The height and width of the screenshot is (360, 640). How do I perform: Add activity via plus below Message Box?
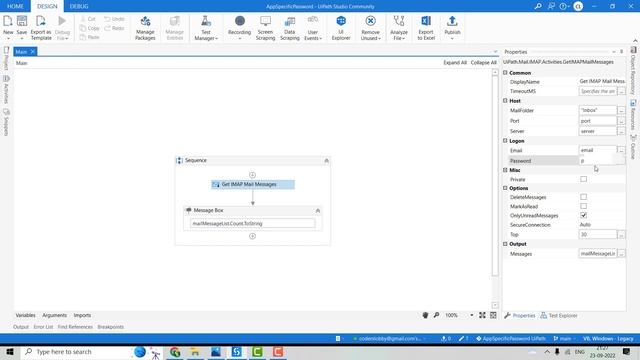tap(252, 236)
